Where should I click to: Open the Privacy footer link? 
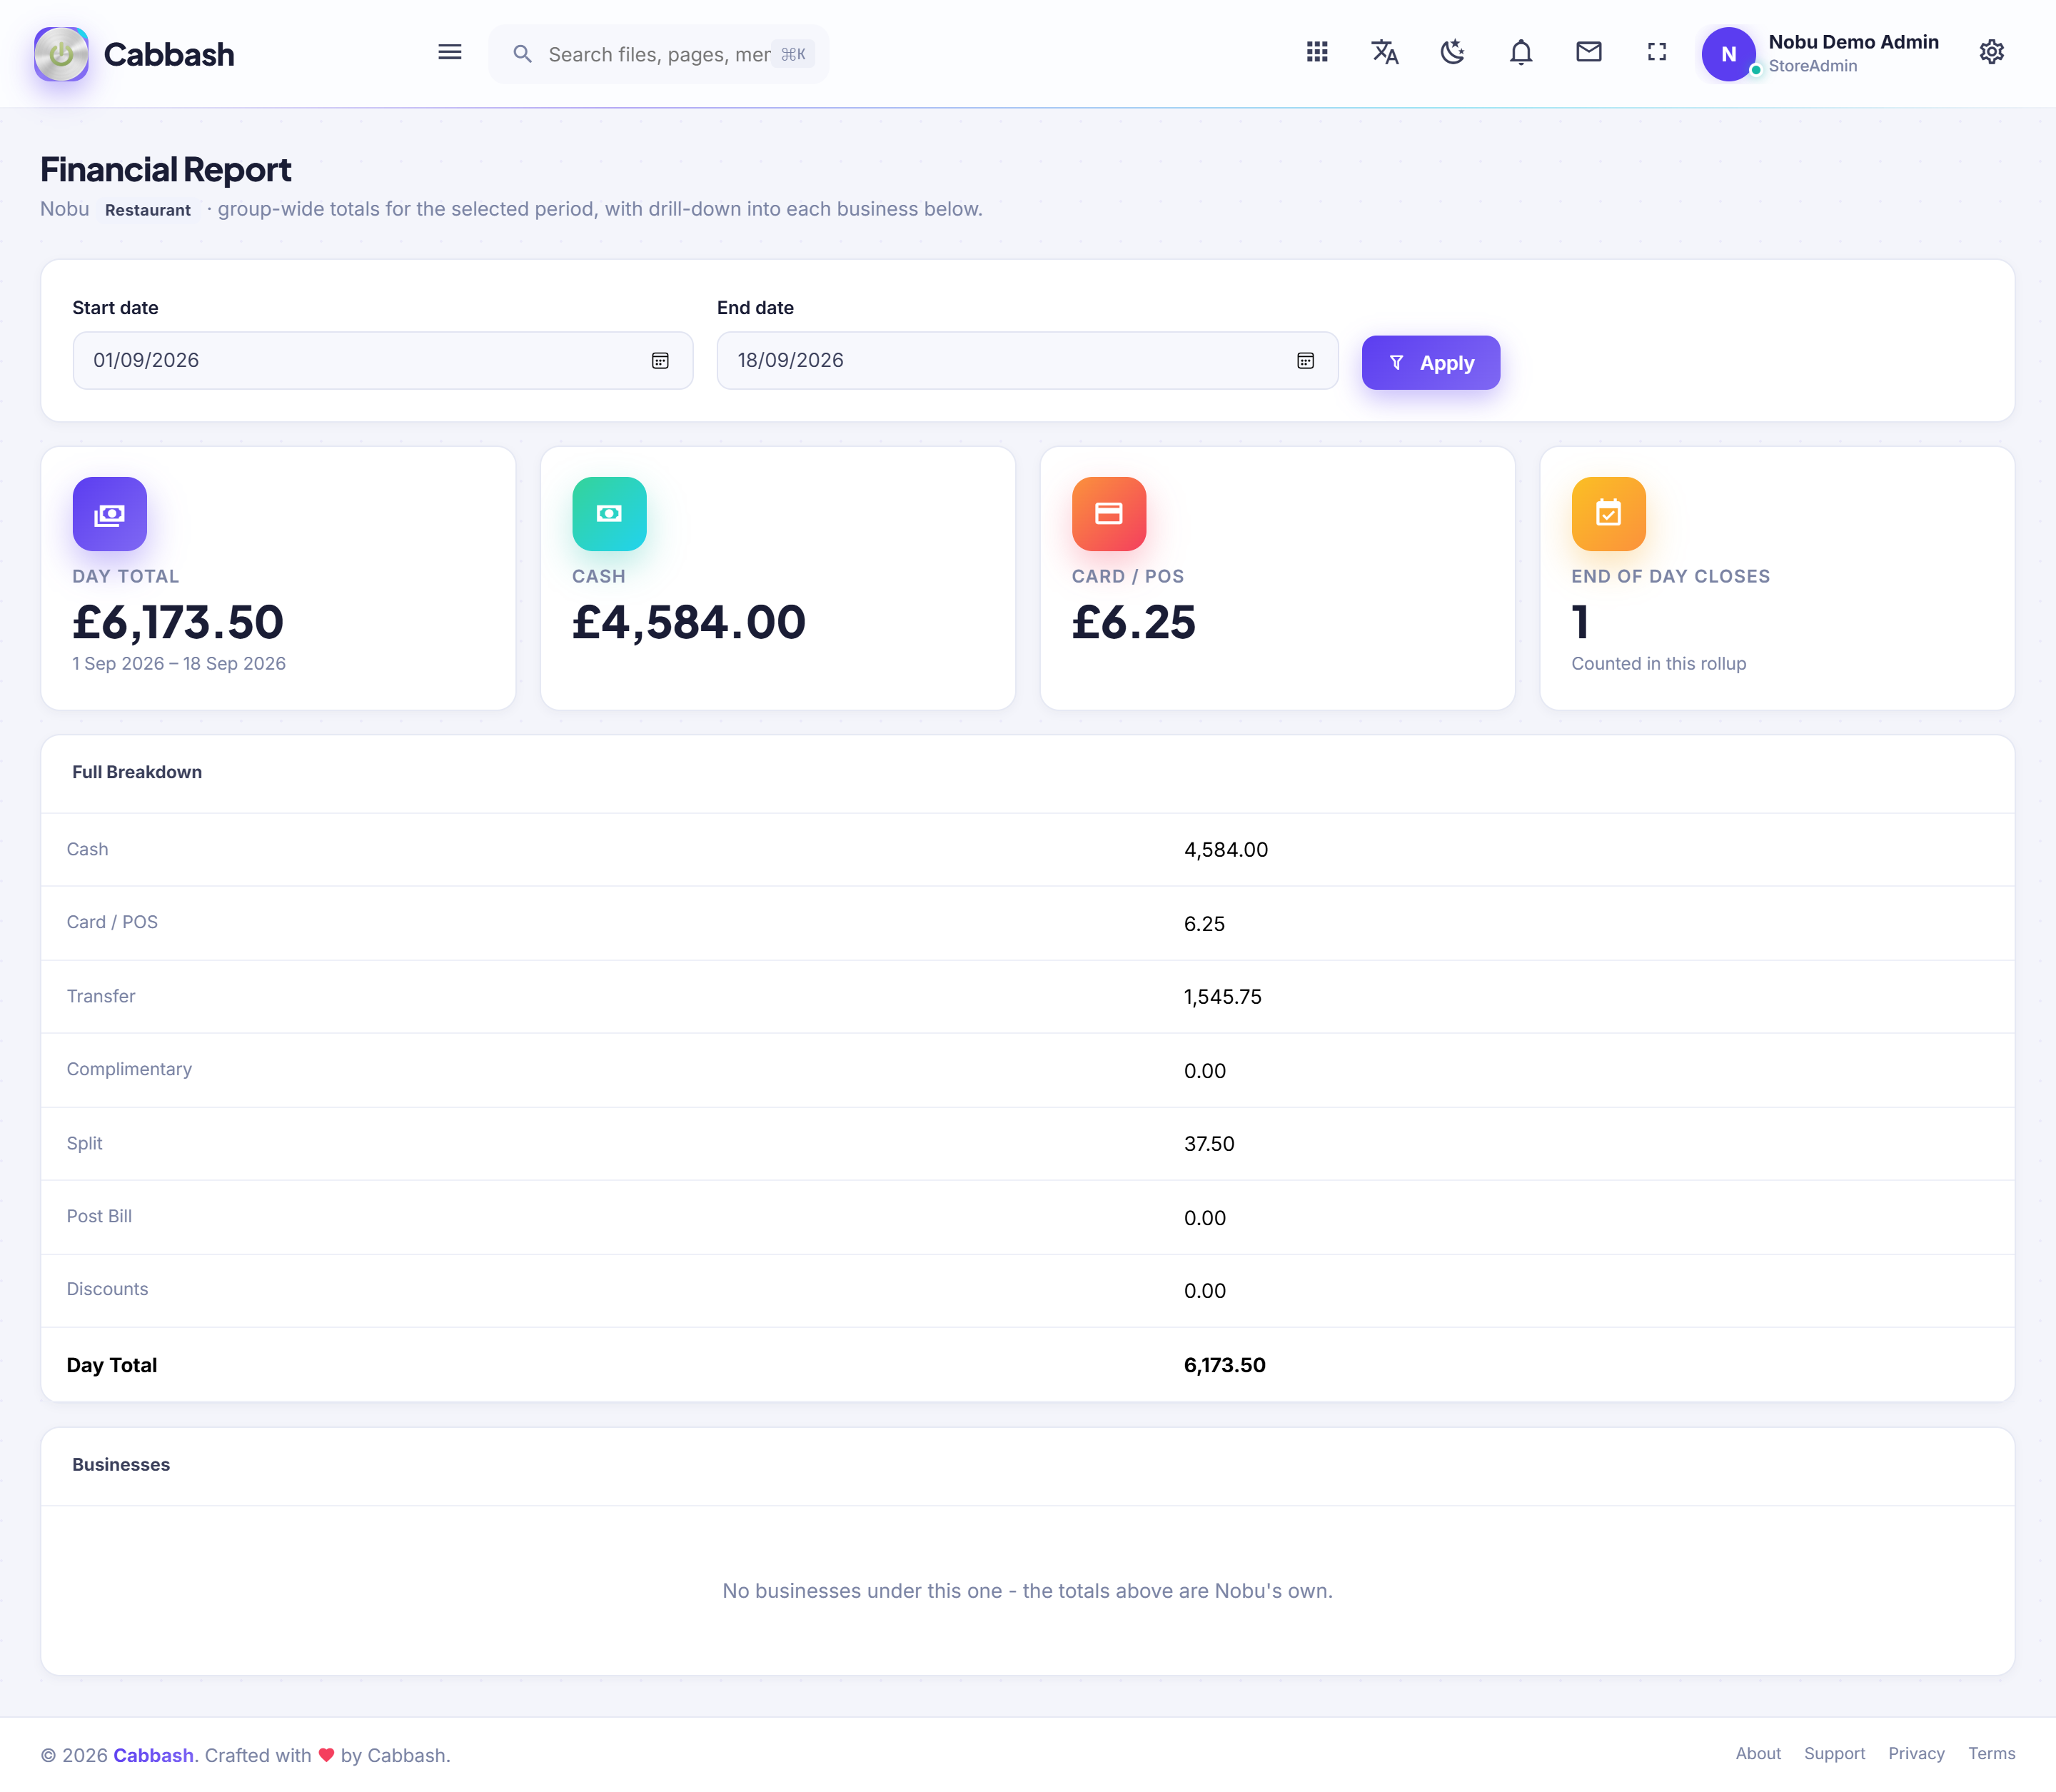click(1916, 1754)
